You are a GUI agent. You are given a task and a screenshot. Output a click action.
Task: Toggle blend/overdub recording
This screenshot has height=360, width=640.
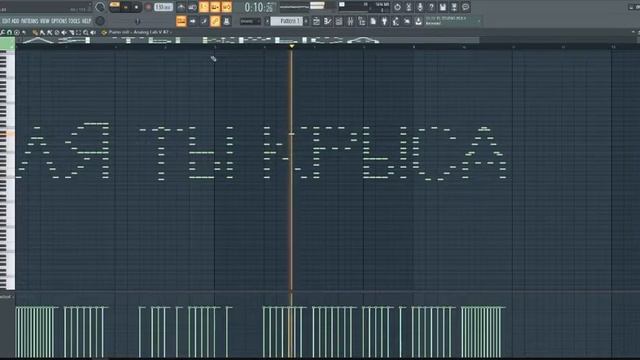(x=215, y=7)
